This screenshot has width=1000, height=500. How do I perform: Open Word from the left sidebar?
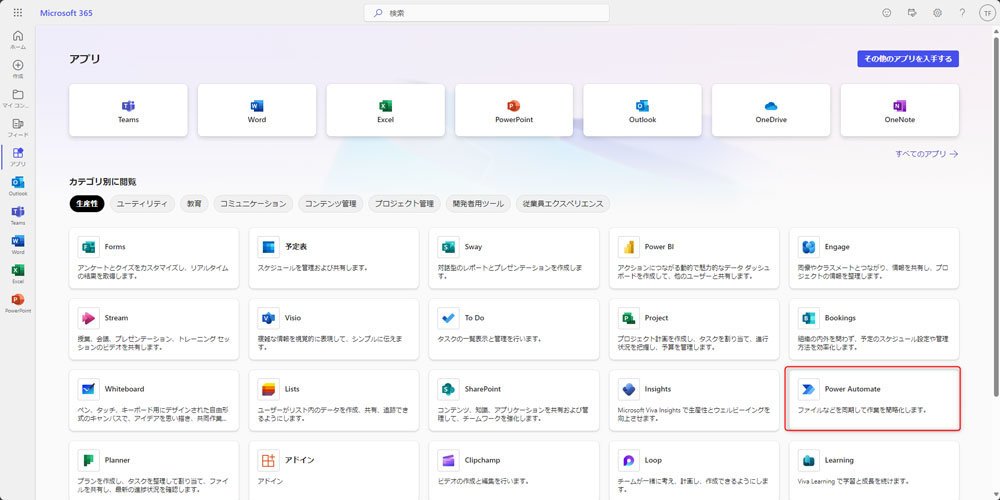coord(18,245)
